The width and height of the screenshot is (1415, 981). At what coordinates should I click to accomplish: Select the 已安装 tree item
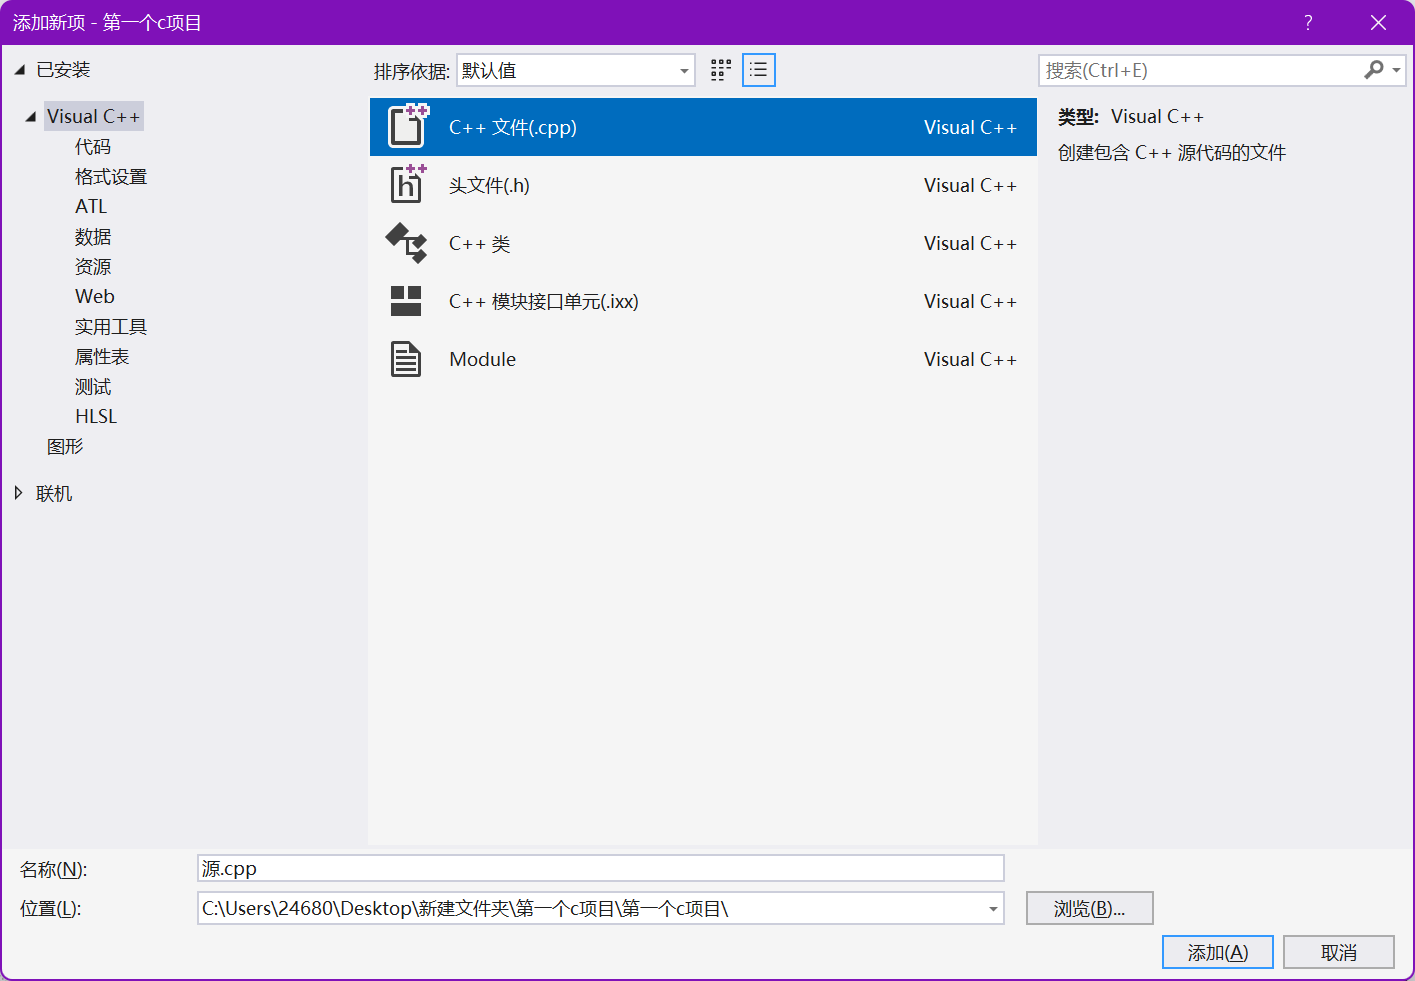63,70
